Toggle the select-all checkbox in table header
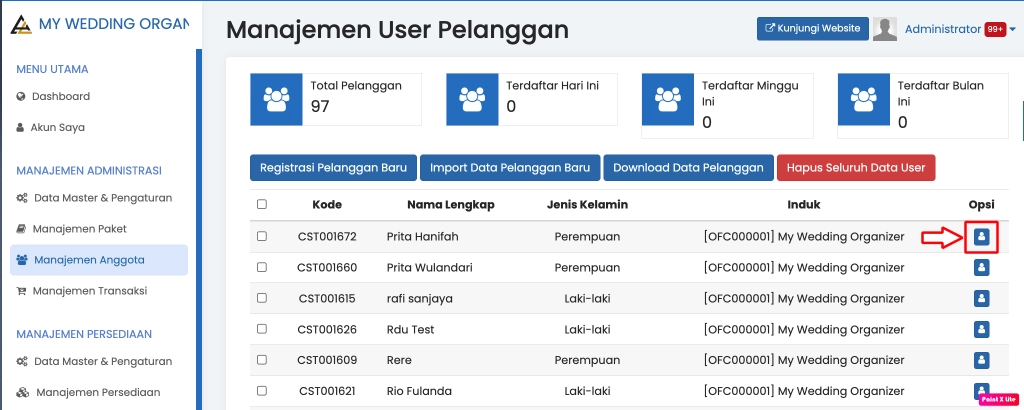The width and height of the screenshot is (1024, 410). tap(262, 204)
